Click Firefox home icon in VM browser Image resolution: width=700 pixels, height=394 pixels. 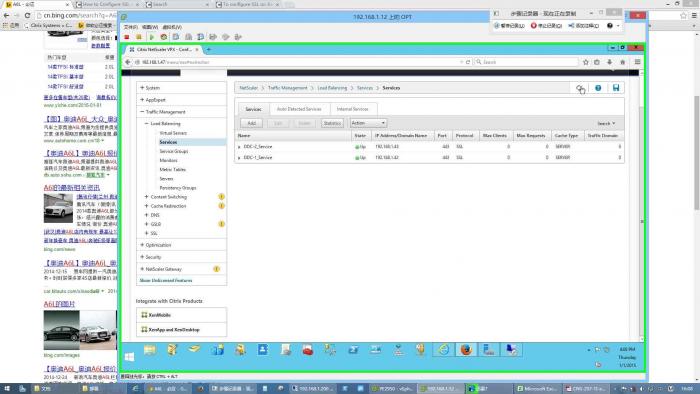(622, 62)
